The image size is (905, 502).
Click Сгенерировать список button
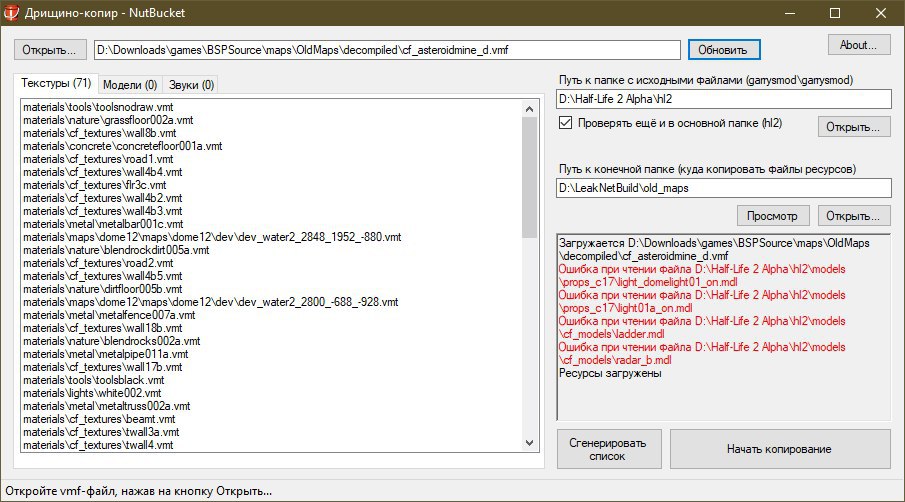609,449
